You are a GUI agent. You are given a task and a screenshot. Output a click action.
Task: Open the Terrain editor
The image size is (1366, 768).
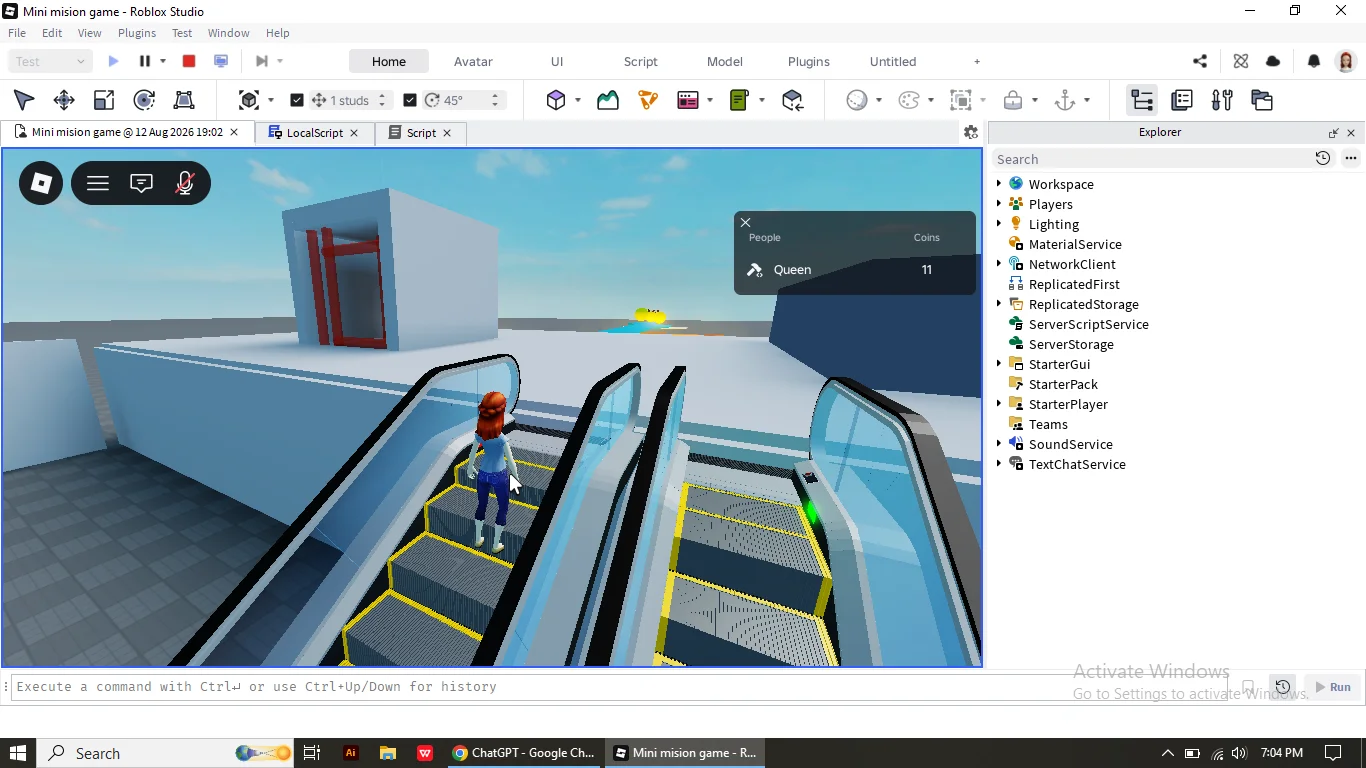click(x=608, y=100)
